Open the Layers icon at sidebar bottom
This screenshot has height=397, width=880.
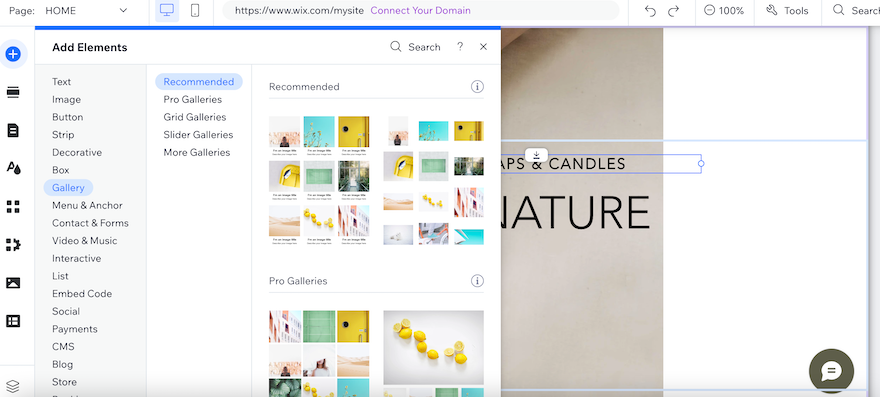(13, 386)
